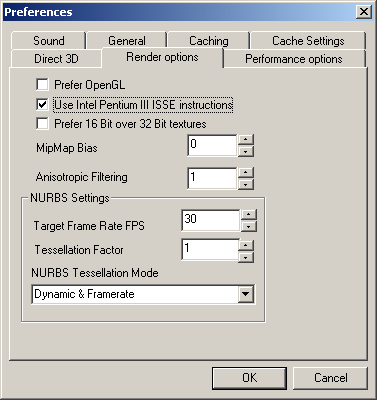Go to the Cache Settings tab

[x=308, y=41]
